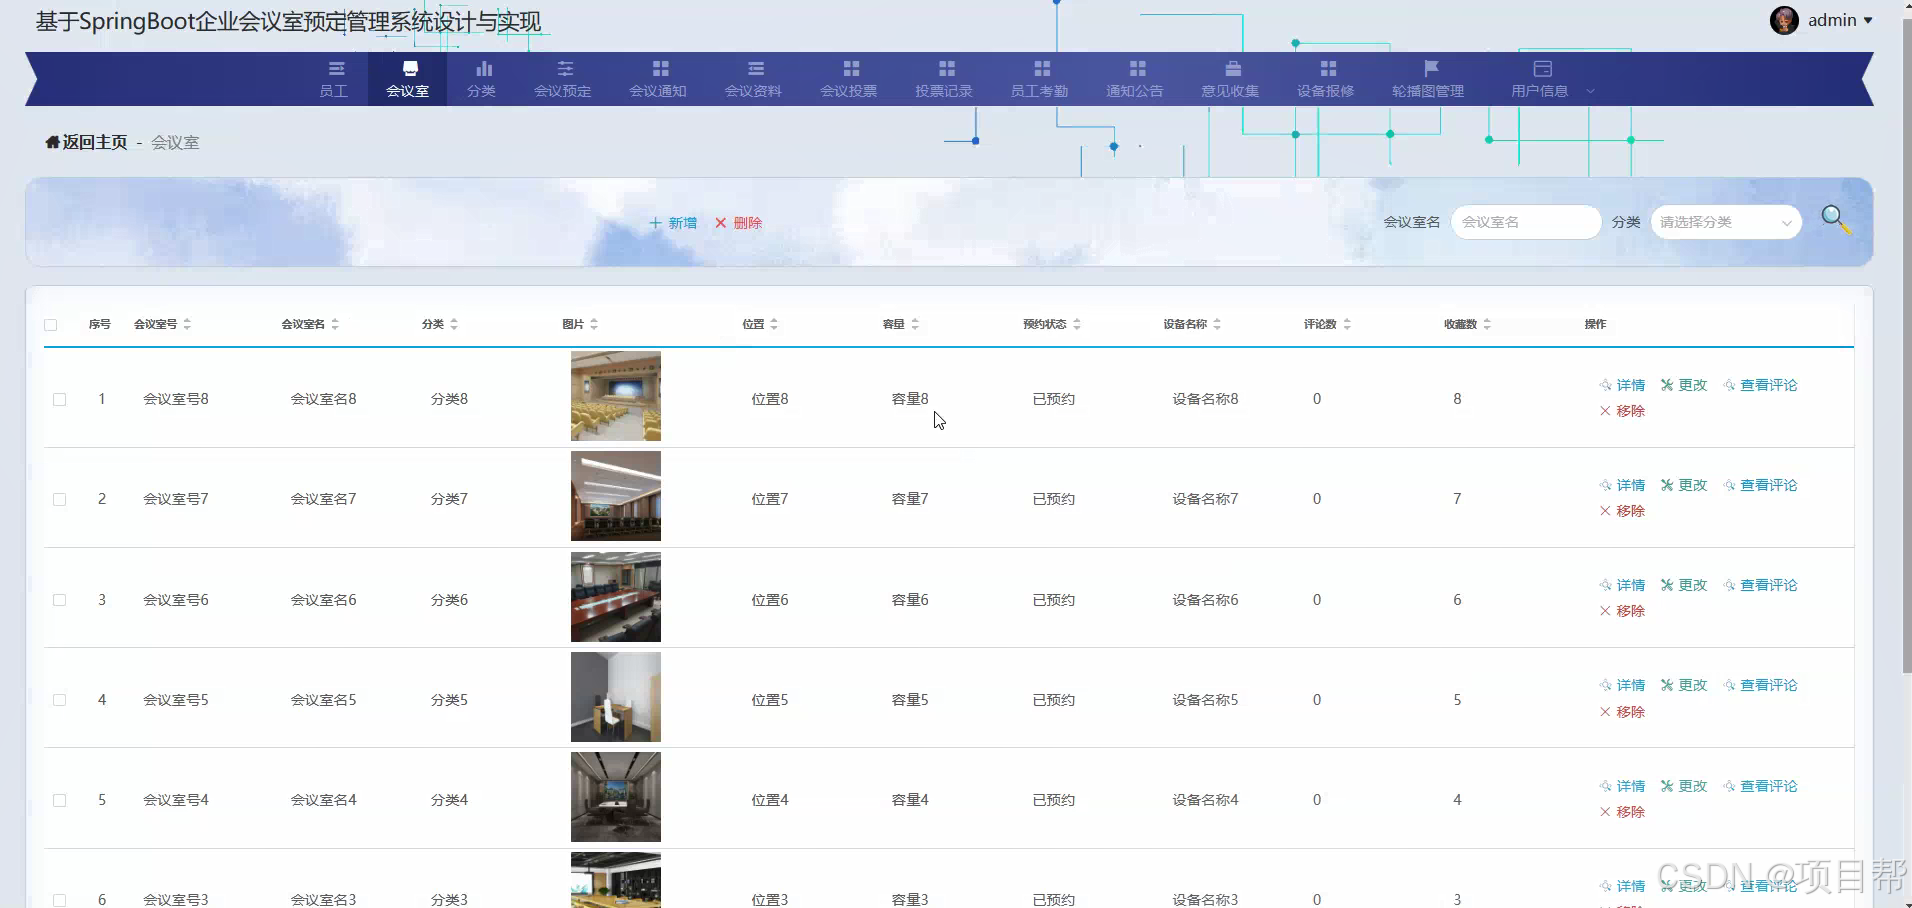Screen dimensions: 1912x908
Task: Sort by 评论数 column arrows
Action: click(1347, 324)
